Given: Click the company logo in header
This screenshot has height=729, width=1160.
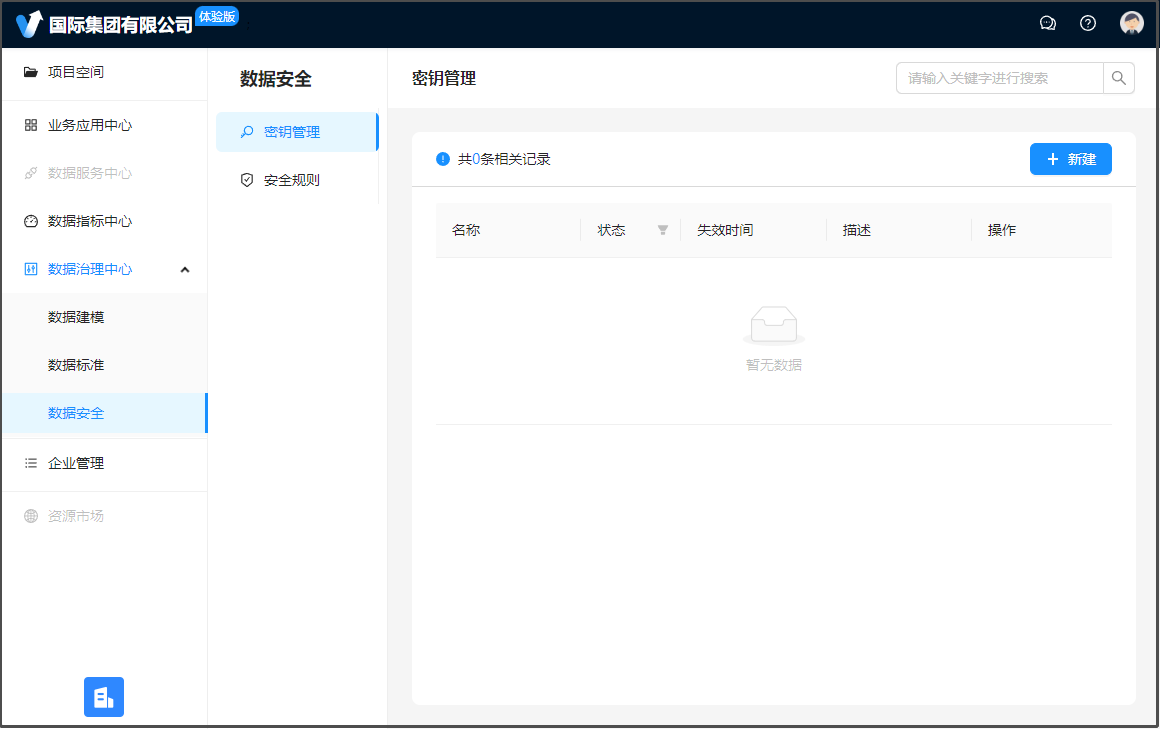Looking at the screenshot, I should point(30,24).
